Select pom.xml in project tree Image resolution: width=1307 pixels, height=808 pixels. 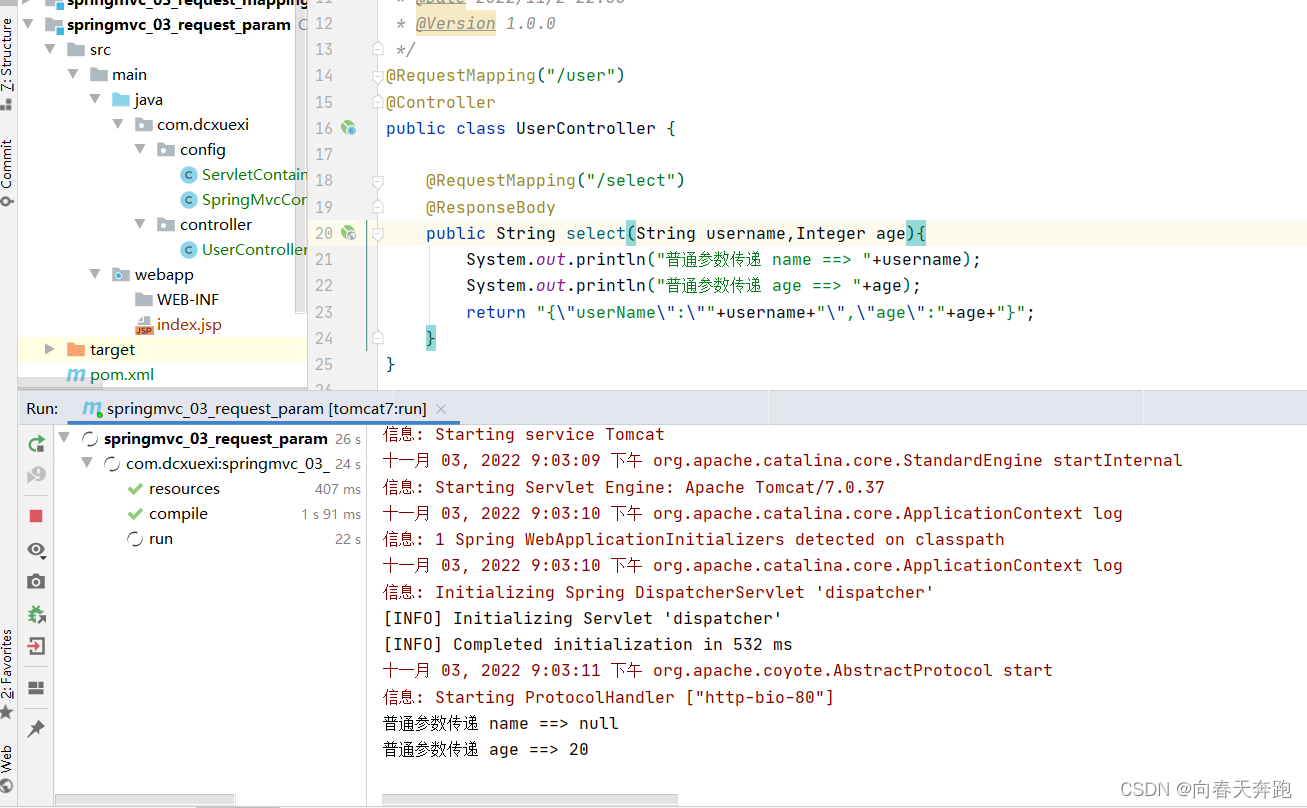coord(122,375)
